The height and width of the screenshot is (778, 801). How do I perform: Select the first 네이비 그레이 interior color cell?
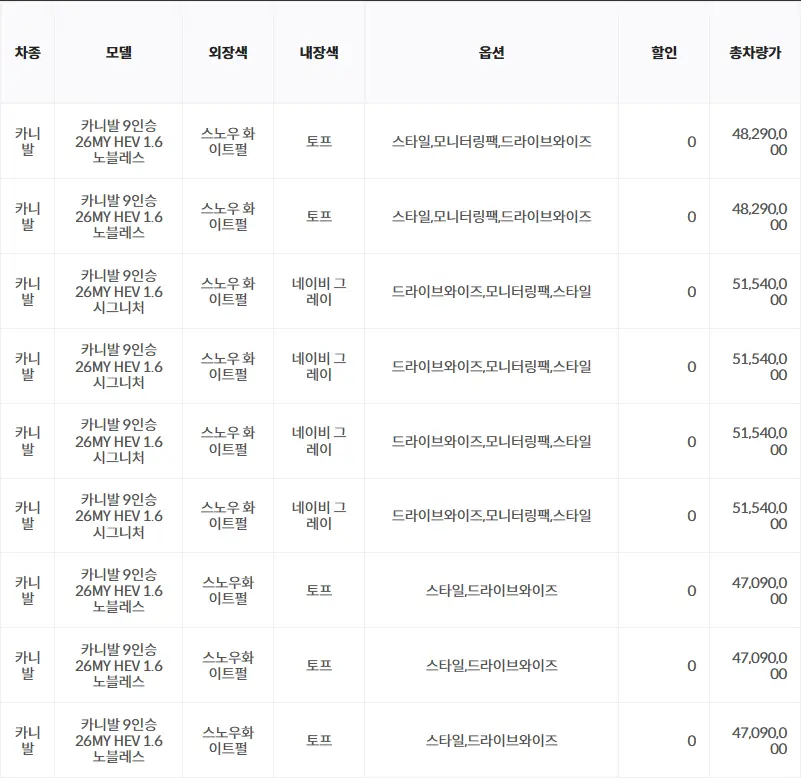[319, 292]
